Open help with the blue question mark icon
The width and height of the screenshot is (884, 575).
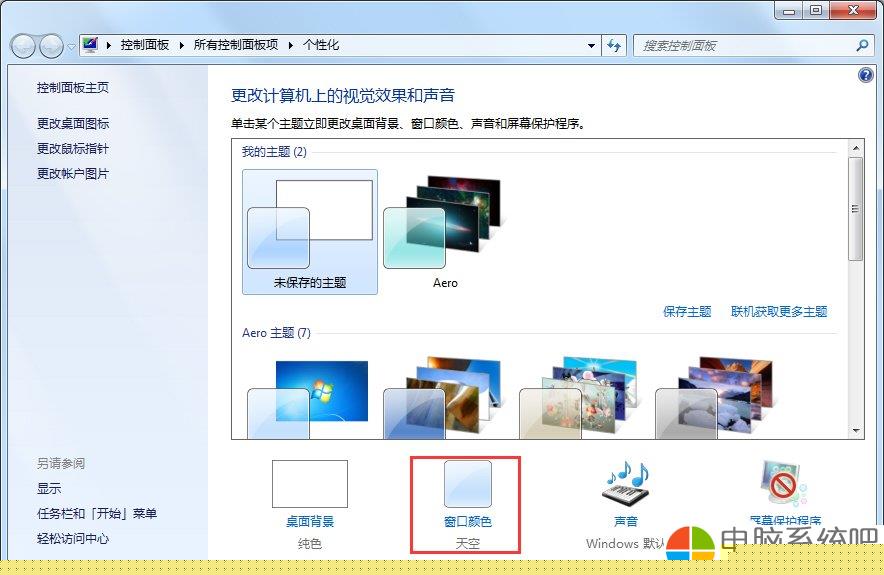pyautogui.click(x=865, y=74)
